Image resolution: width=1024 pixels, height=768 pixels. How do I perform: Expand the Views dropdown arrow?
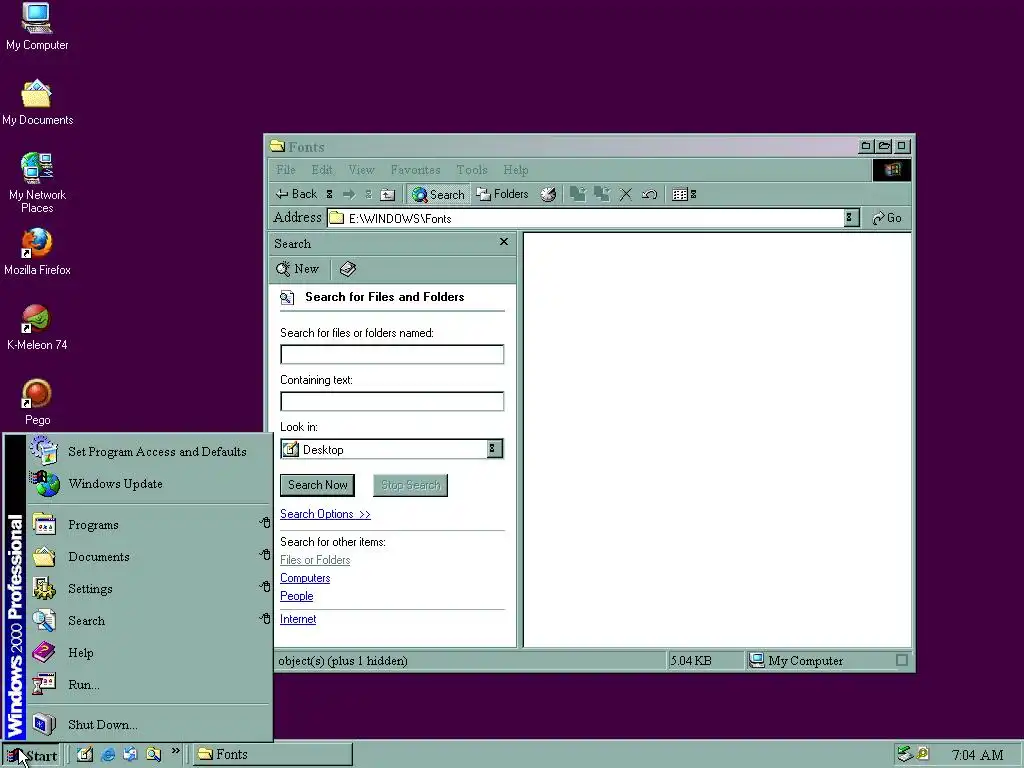(694, 194)
